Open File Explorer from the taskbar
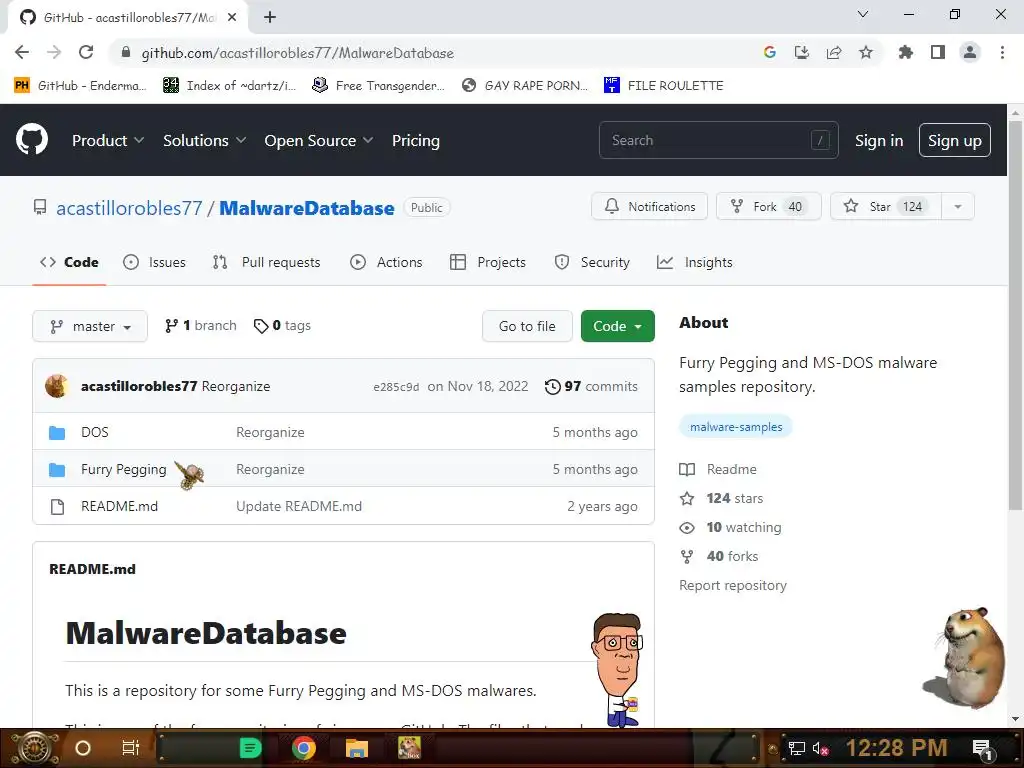 click(357, 748)
